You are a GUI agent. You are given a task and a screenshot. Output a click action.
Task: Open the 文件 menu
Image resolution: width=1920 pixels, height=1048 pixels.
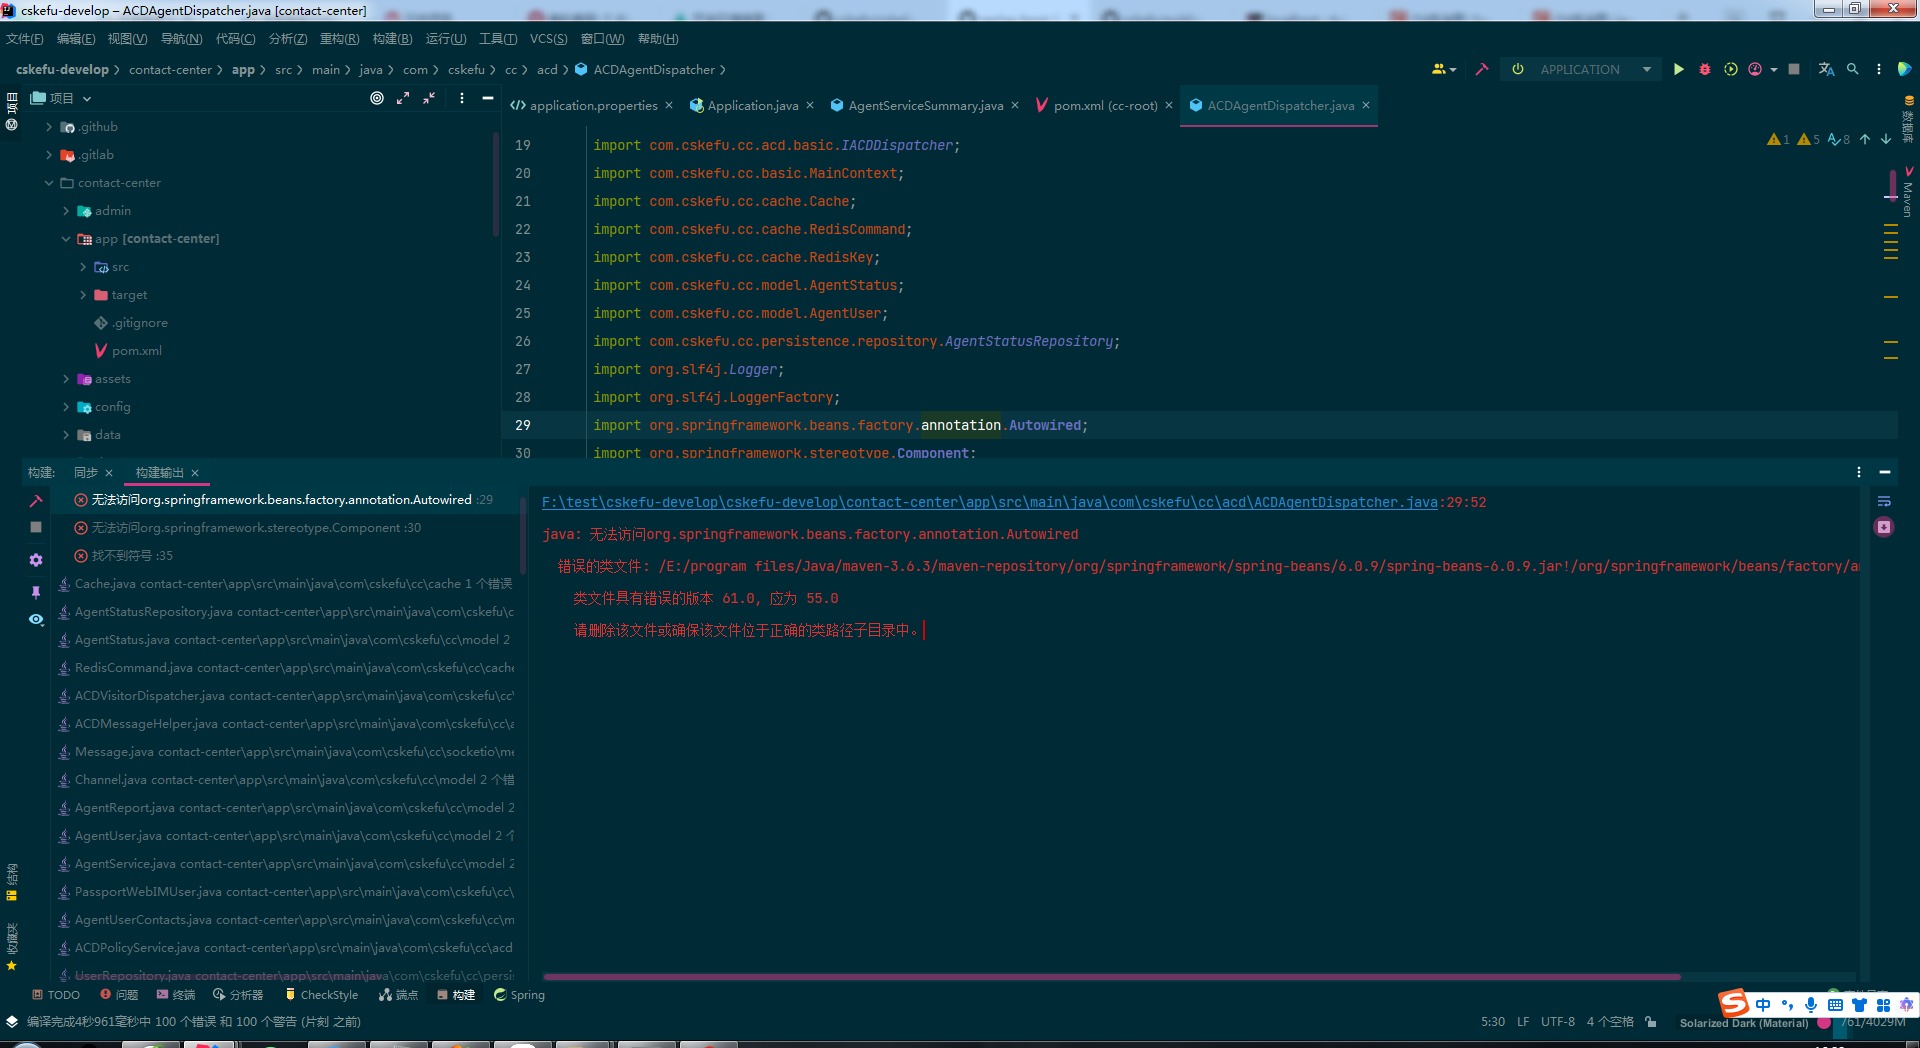(x=25, y=38)
